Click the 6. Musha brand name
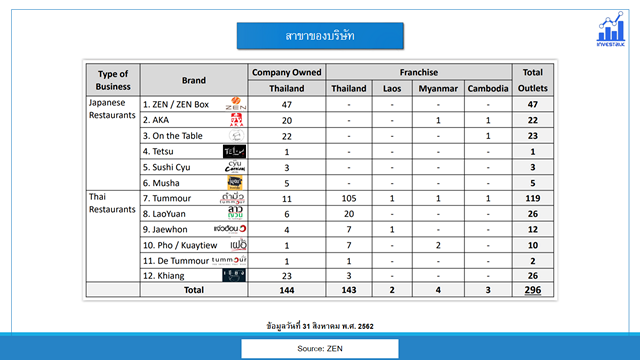Screen dimensions: 640x360 161,183
